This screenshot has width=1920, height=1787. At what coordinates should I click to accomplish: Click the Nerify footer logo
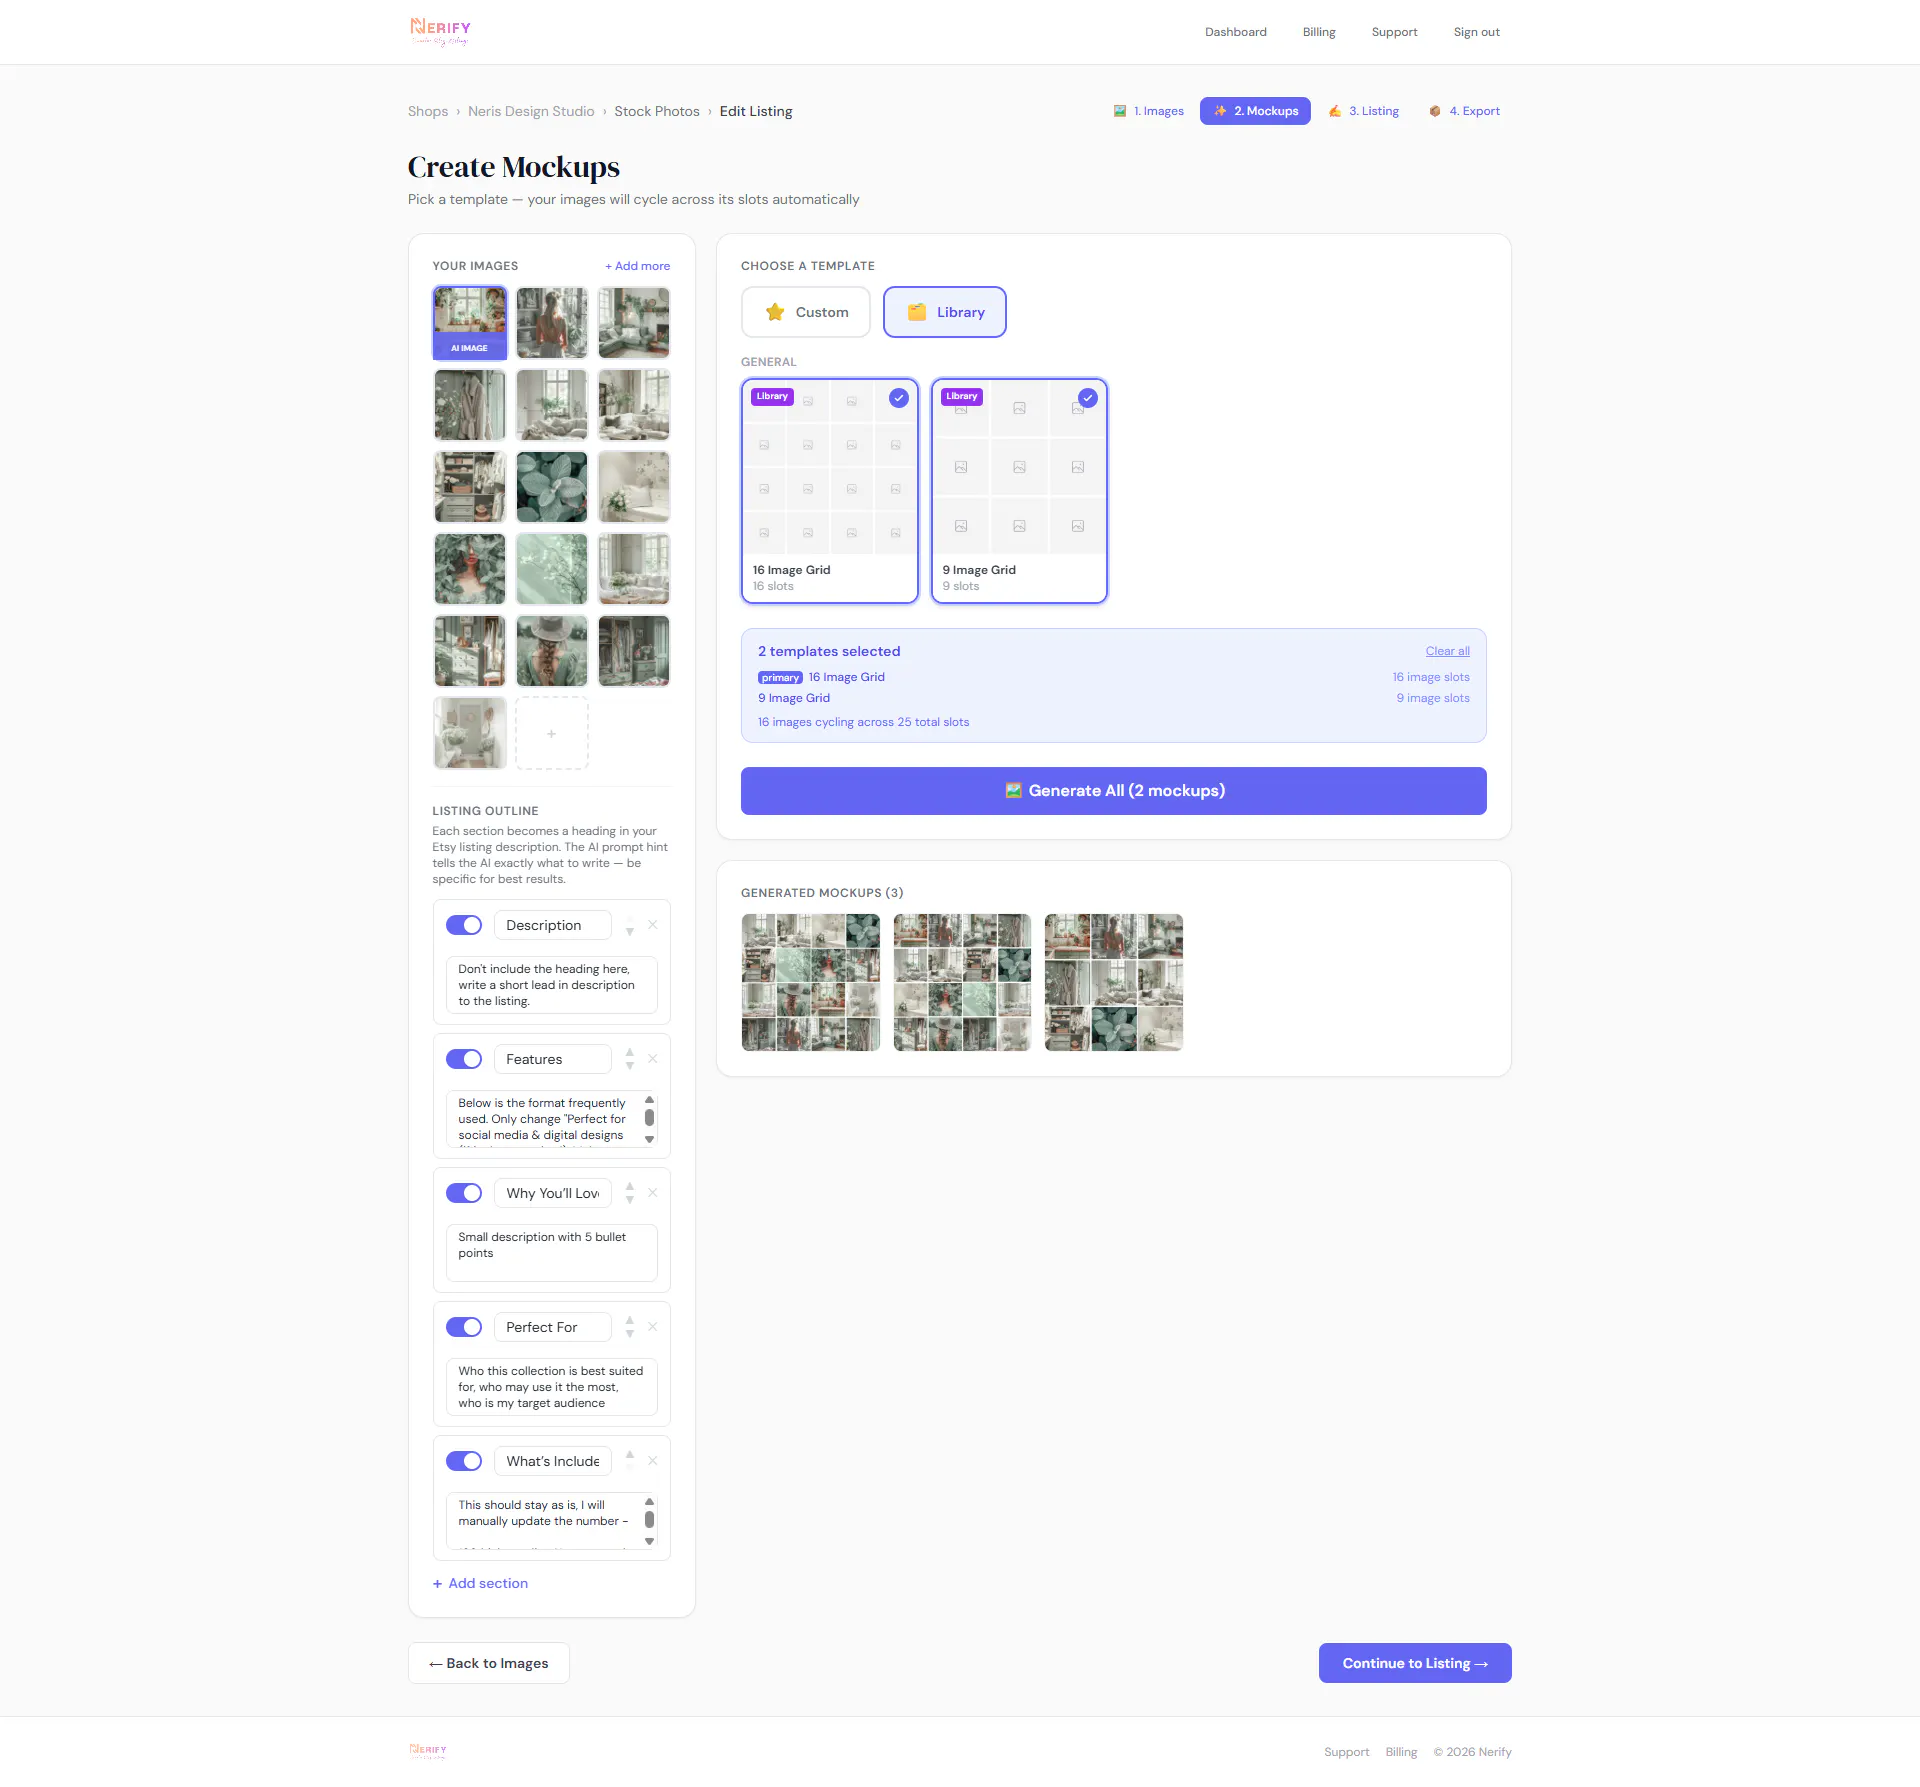point(428,1751)
